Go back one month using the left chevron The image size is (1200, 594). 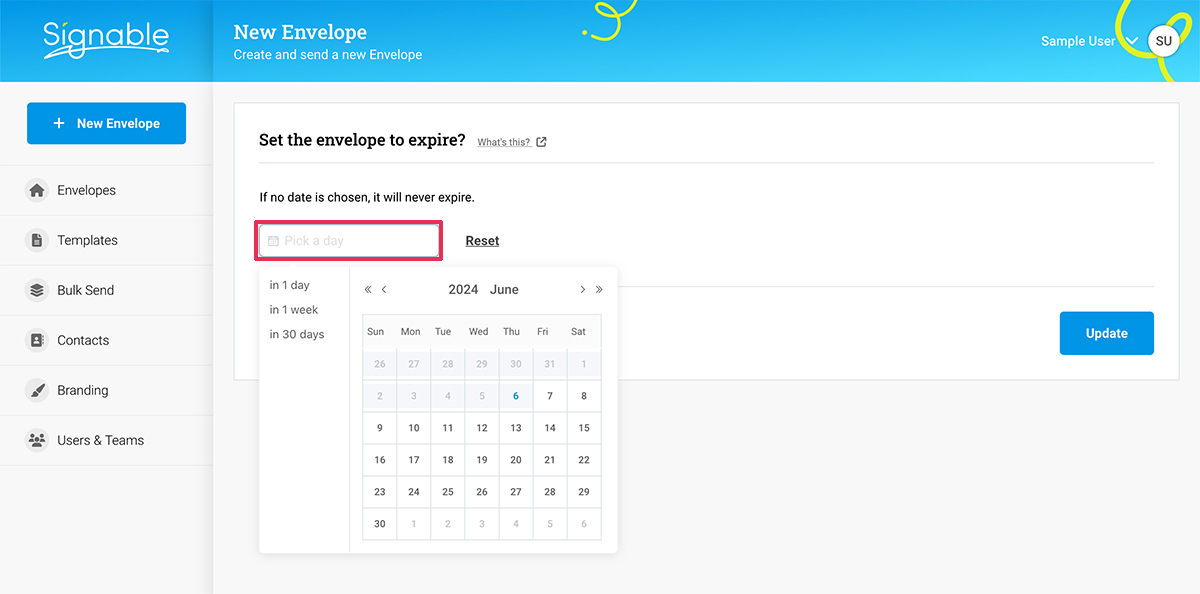click(x=384, y=289)
